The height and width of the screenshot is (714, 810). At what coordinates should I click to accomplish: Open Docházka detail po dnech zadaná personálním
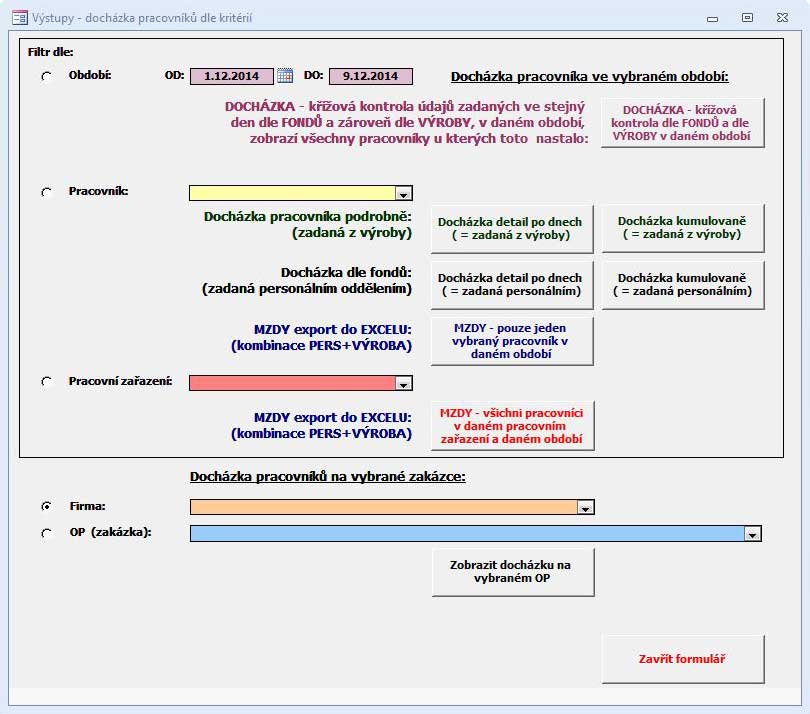511,285
